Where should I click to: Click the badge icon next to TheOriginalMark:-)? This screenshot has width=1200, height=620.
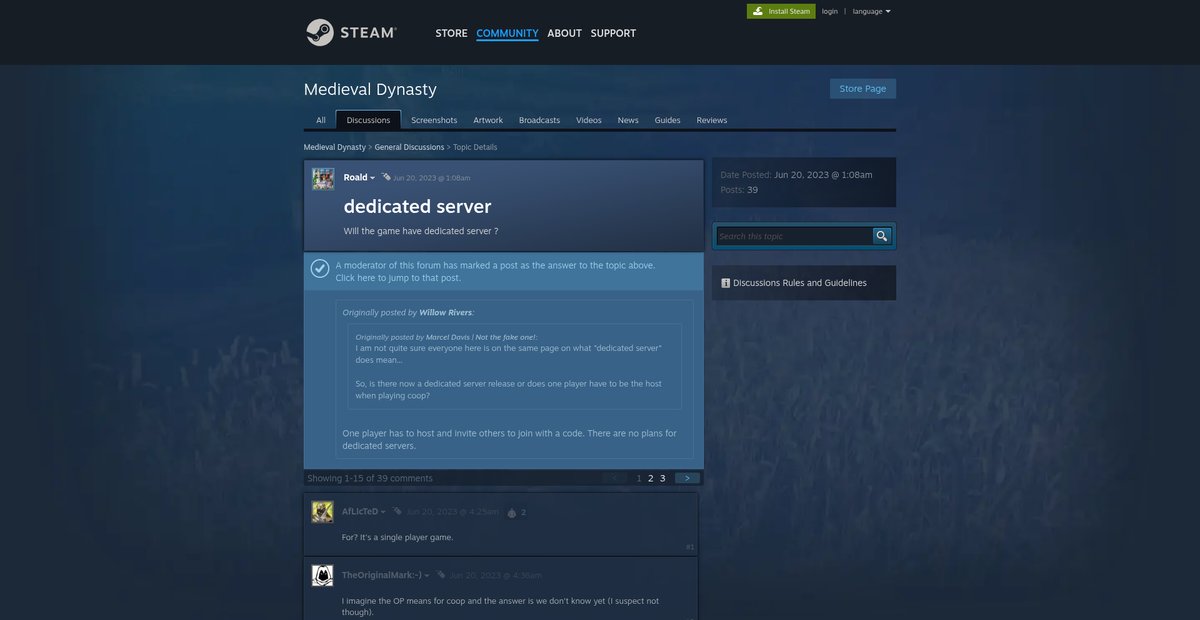pyautogui.click(x=441, y=575)
